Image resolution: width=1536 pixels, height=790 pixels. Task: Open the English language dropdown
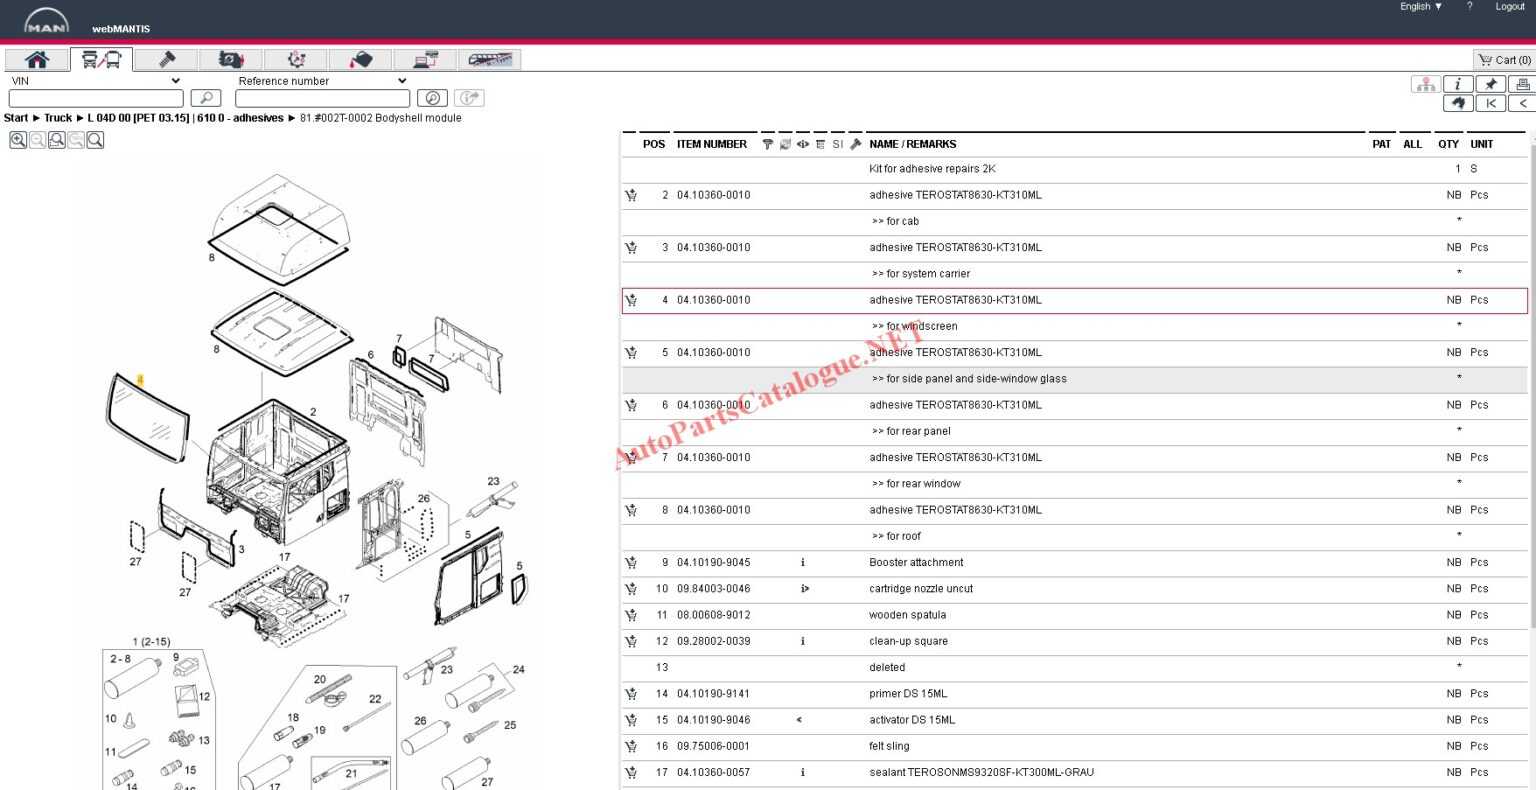click(x=1420, y=7)
